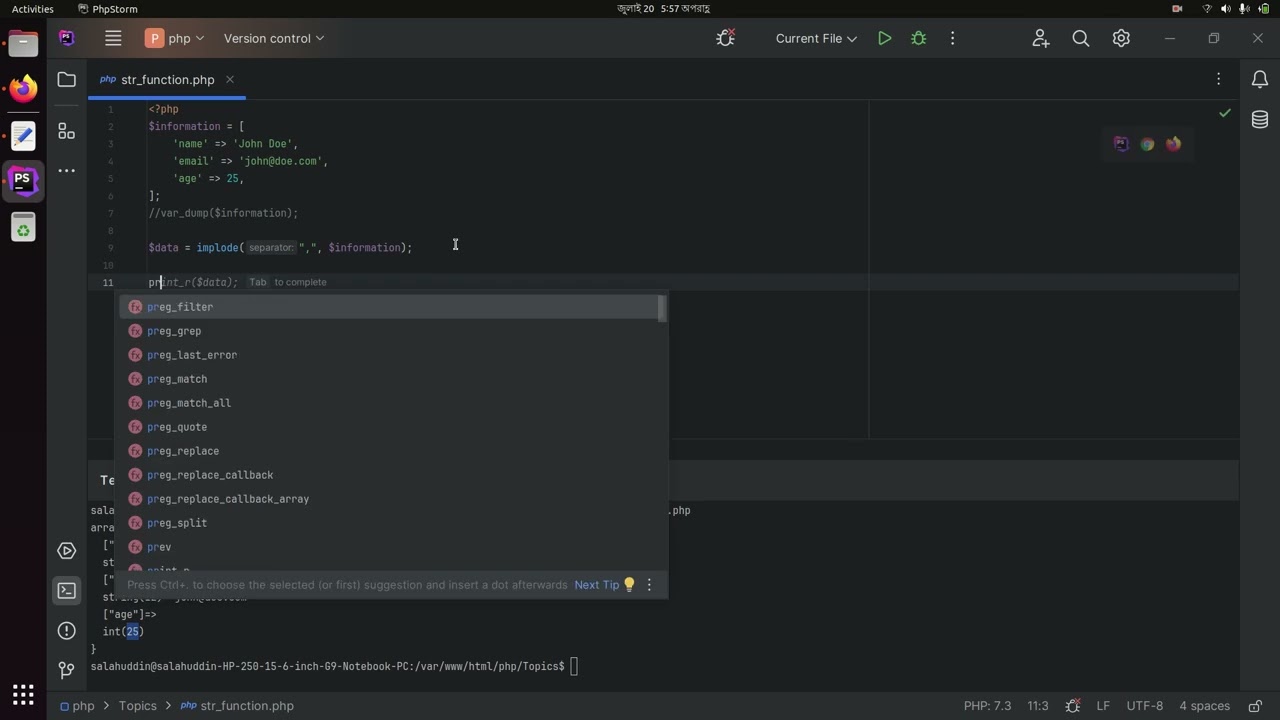Launch Firefox from Ubuntu dock
This screenshot has height=720, width=1280.
click(23, 89)
